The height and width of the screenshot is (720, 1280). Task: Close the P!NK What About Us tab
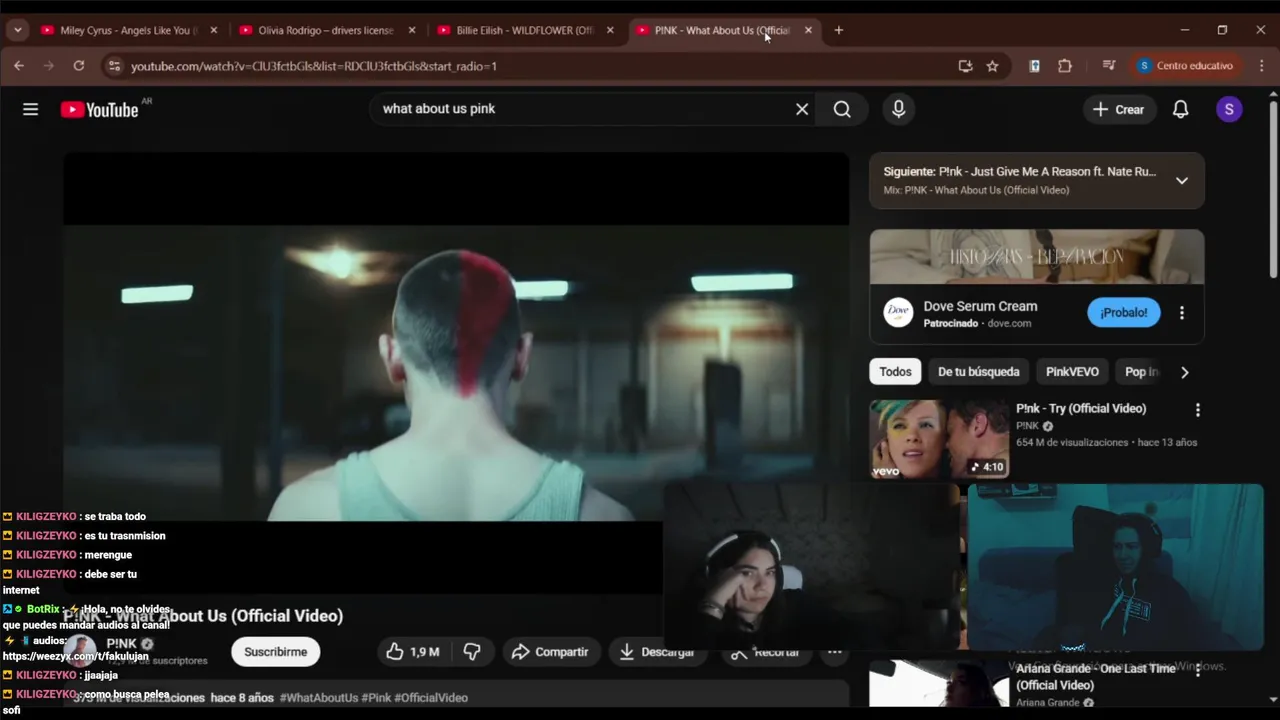[808, 30]
